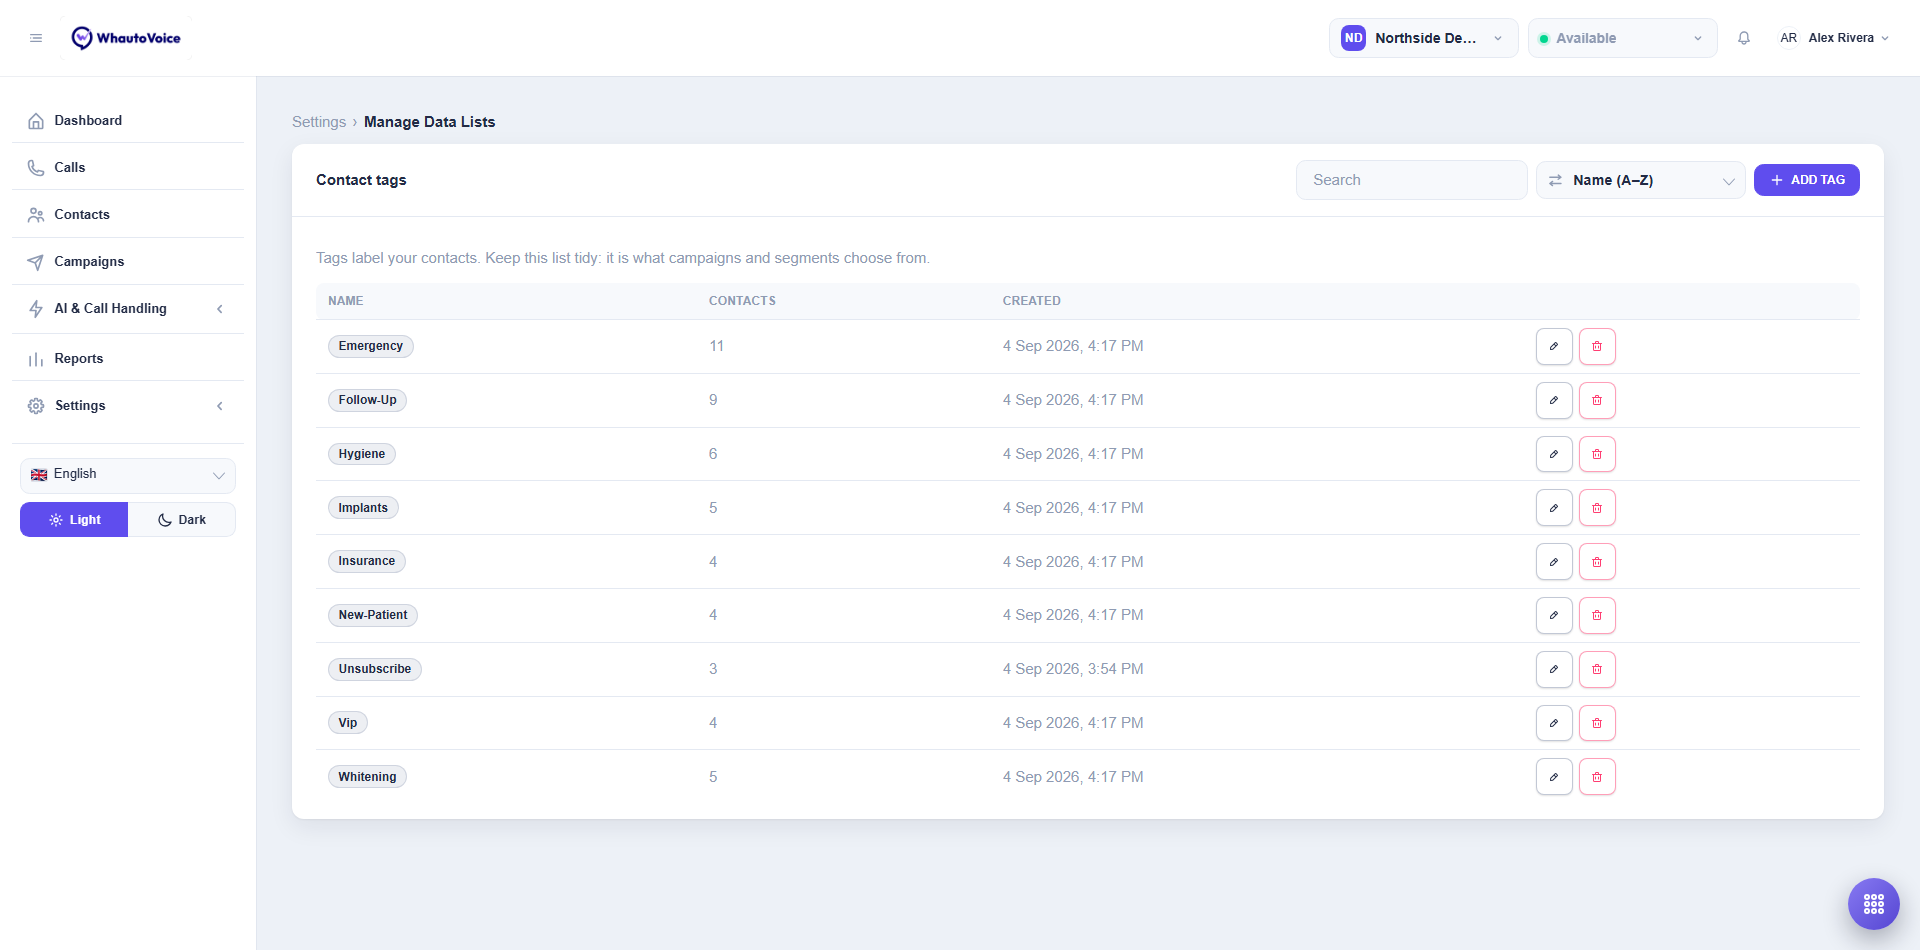The image size is (1920, 950).
Task: Click the Hygiene tag chip
Action: (x=361, y=454)
